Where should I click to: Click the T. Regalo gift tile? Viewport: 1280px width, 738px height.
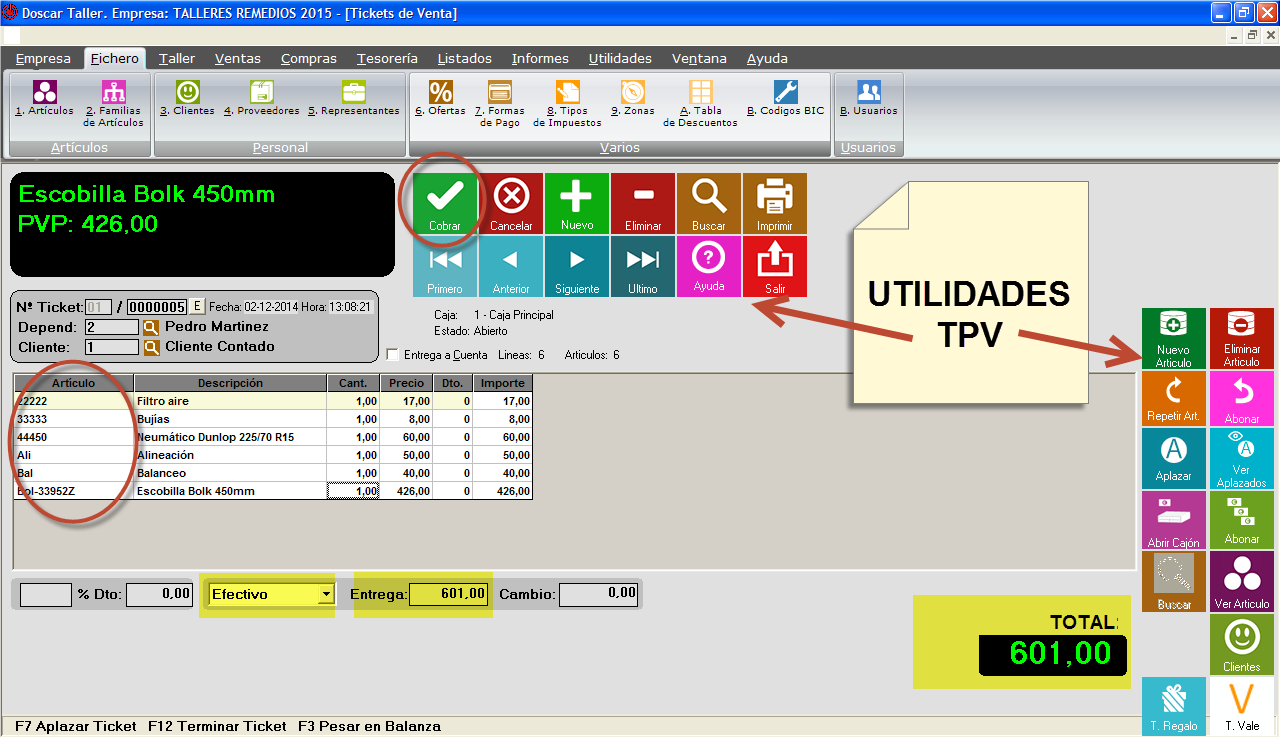(1174, 706)
